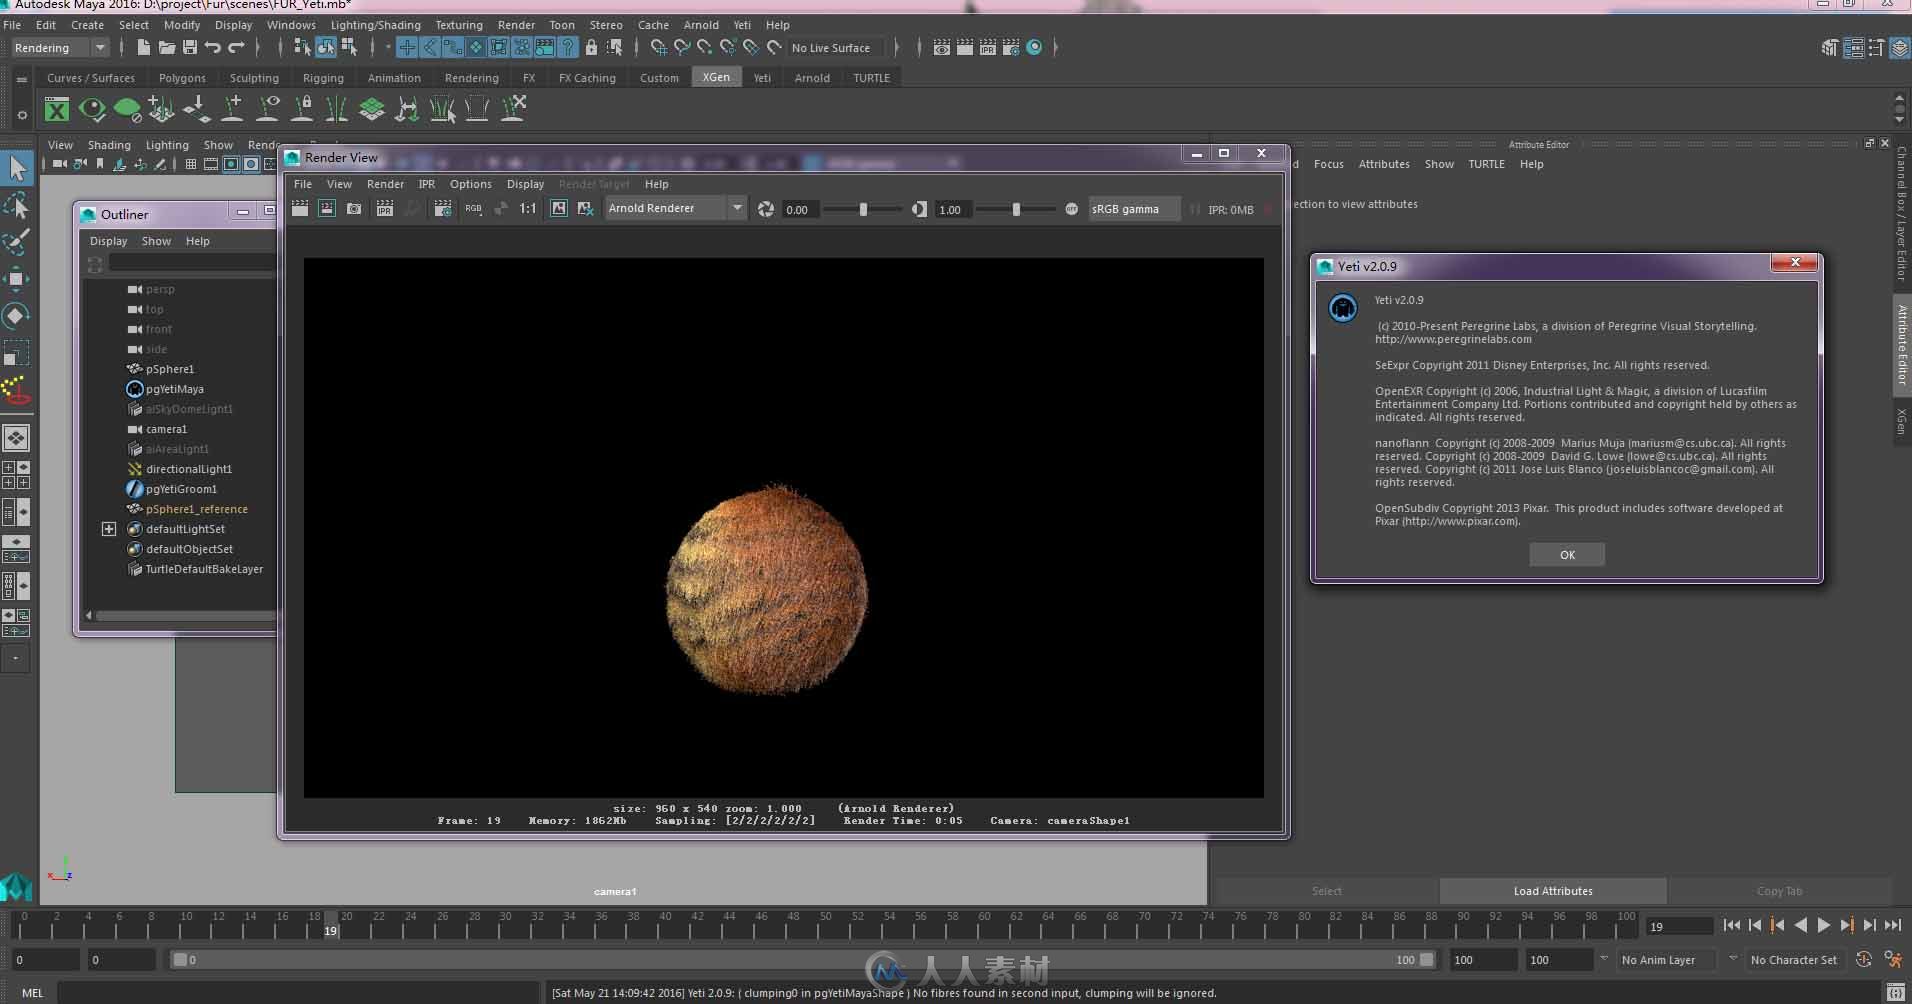Viewport: 1912px width, 1004px height.
Task: Open the Rendering menu set dropdown
Action: click(60, 48)
